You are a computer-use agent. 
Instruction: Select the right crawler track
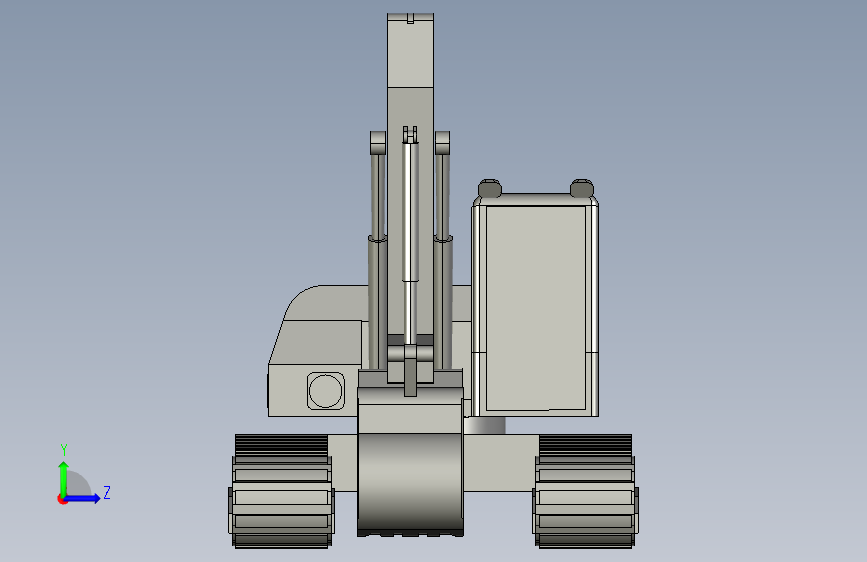tap(586, 491)
